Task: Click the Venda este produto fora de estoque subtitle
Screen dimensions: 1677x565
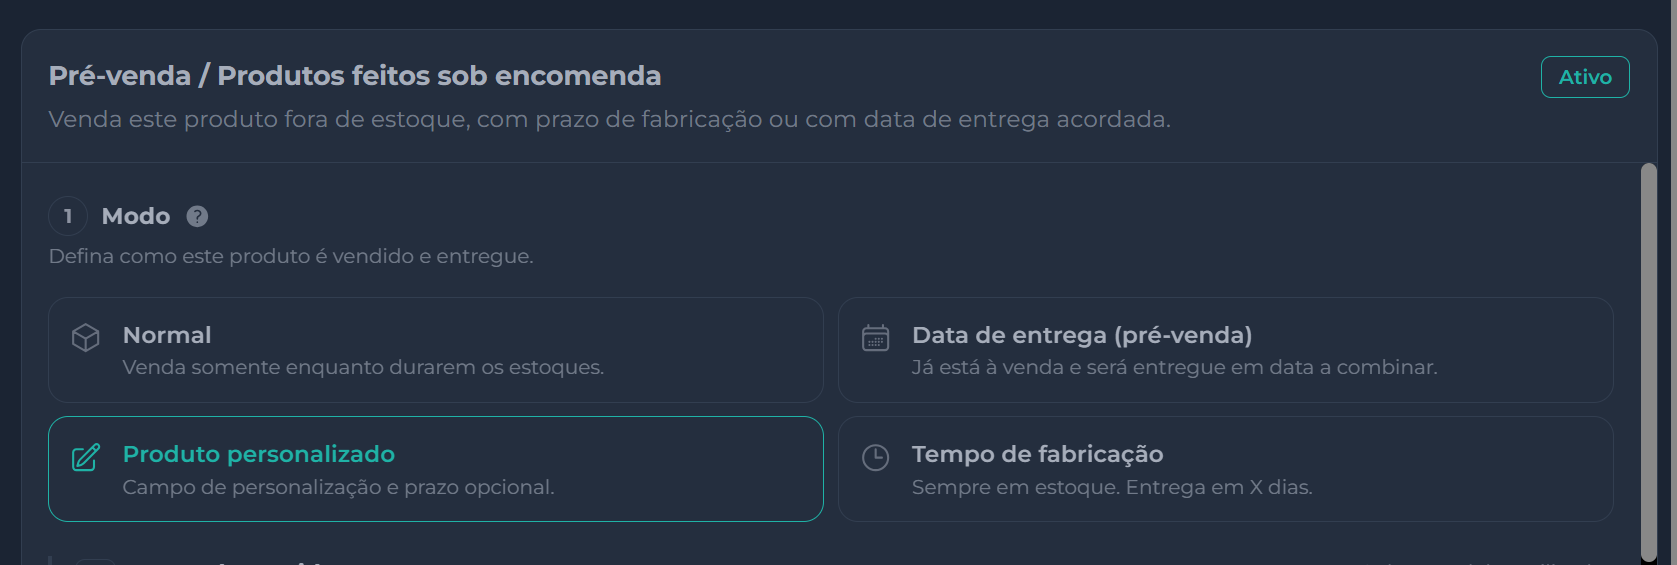Action: tap(609, 119)
